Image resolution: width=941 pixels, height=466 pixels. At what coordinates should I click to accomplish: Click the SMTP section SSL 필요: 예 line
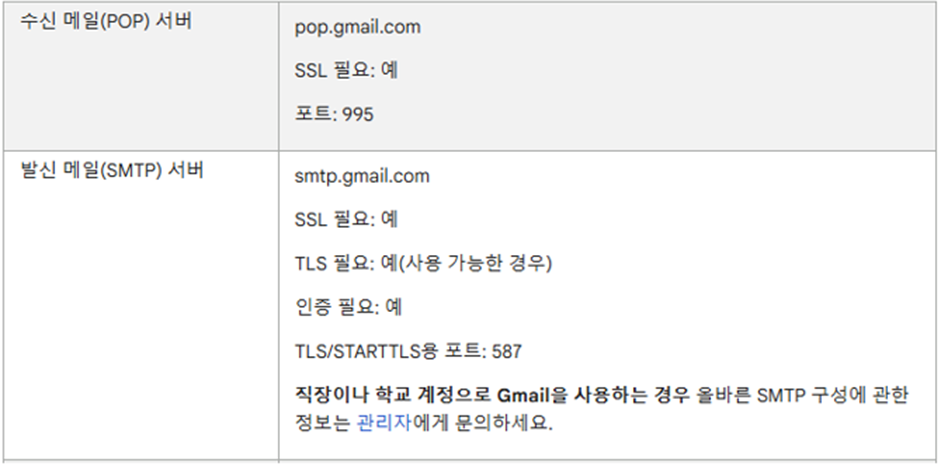pyautogui.click(x=346, y=220)
